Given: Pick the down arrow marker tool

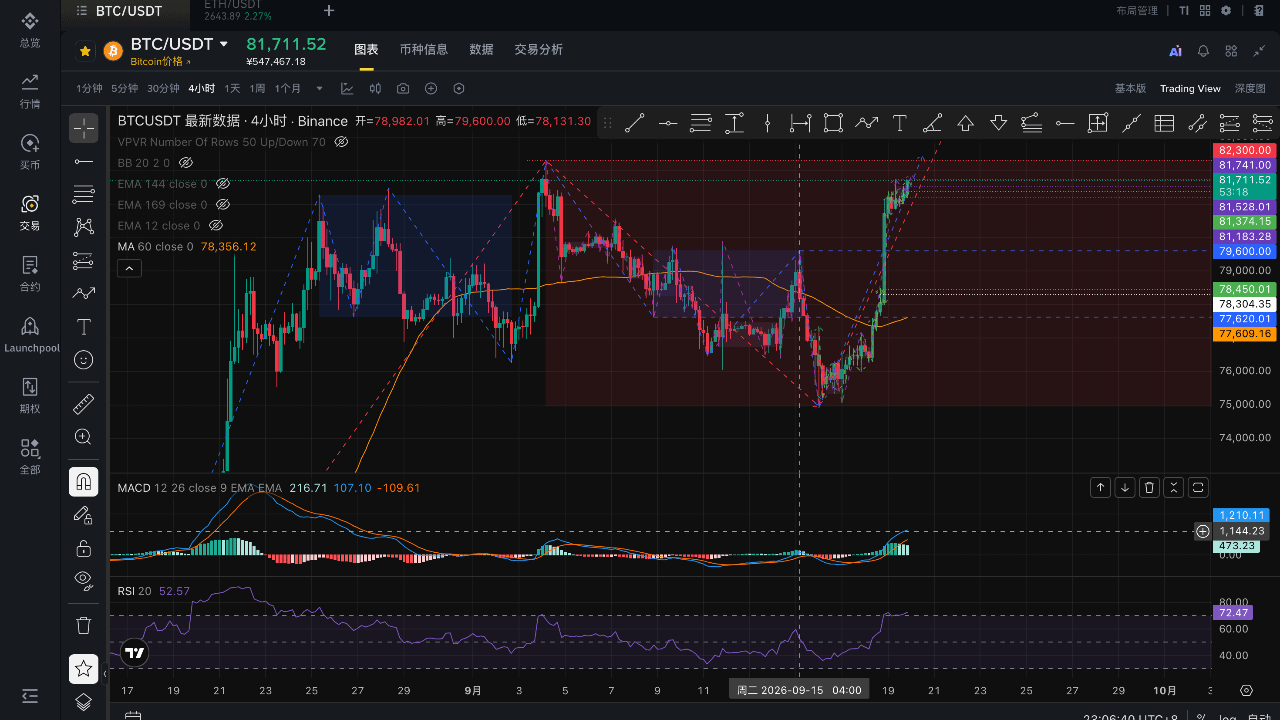Looking at the screenshot, I should (x=998, y=123).
